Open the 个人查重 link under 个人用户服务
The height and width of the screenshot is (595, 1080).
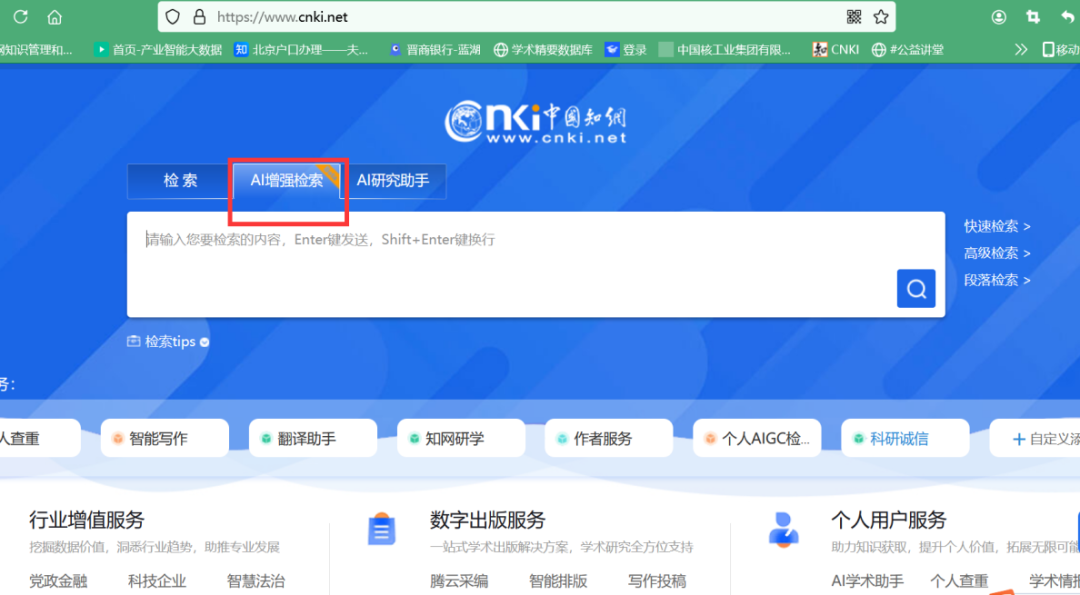(x=959, y=581)
